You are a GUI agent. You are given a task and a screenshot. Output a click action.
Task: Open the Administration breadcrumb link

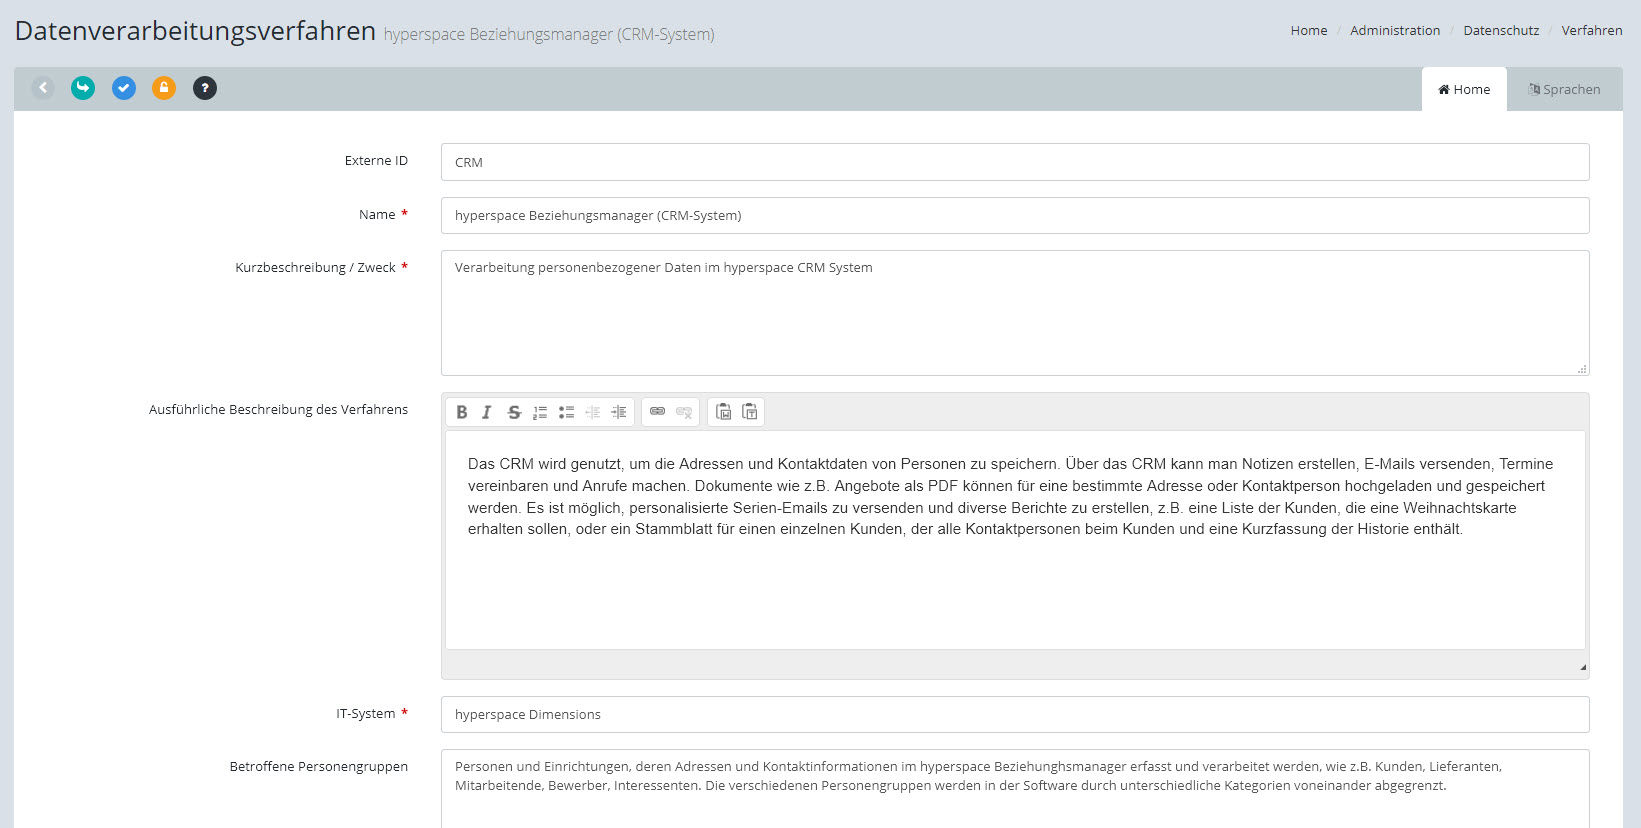(x=1395, y=31)
